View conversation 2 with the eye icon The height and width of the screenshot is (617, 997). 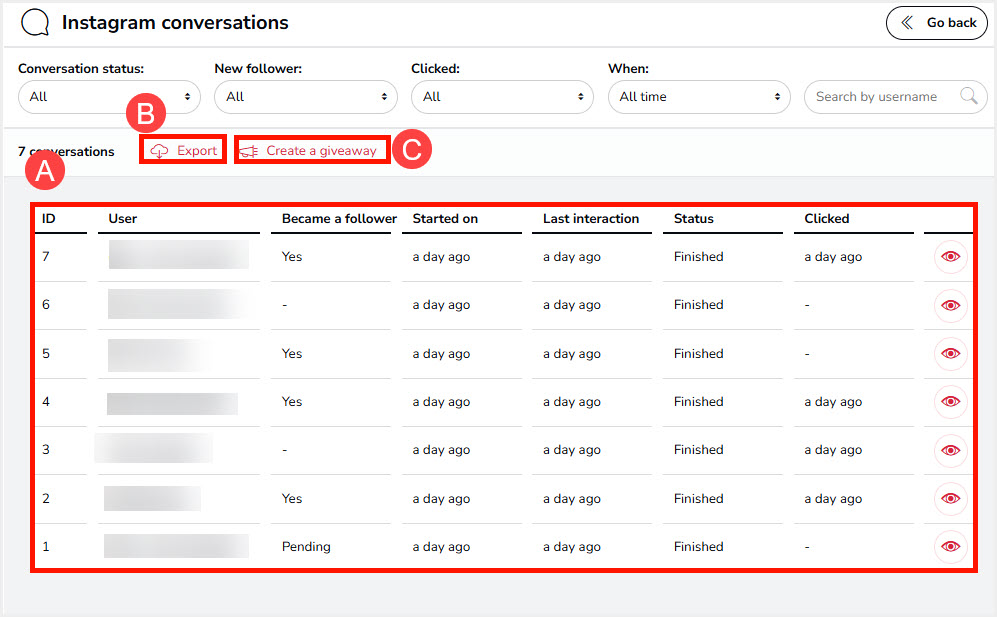tap(950, 499)
